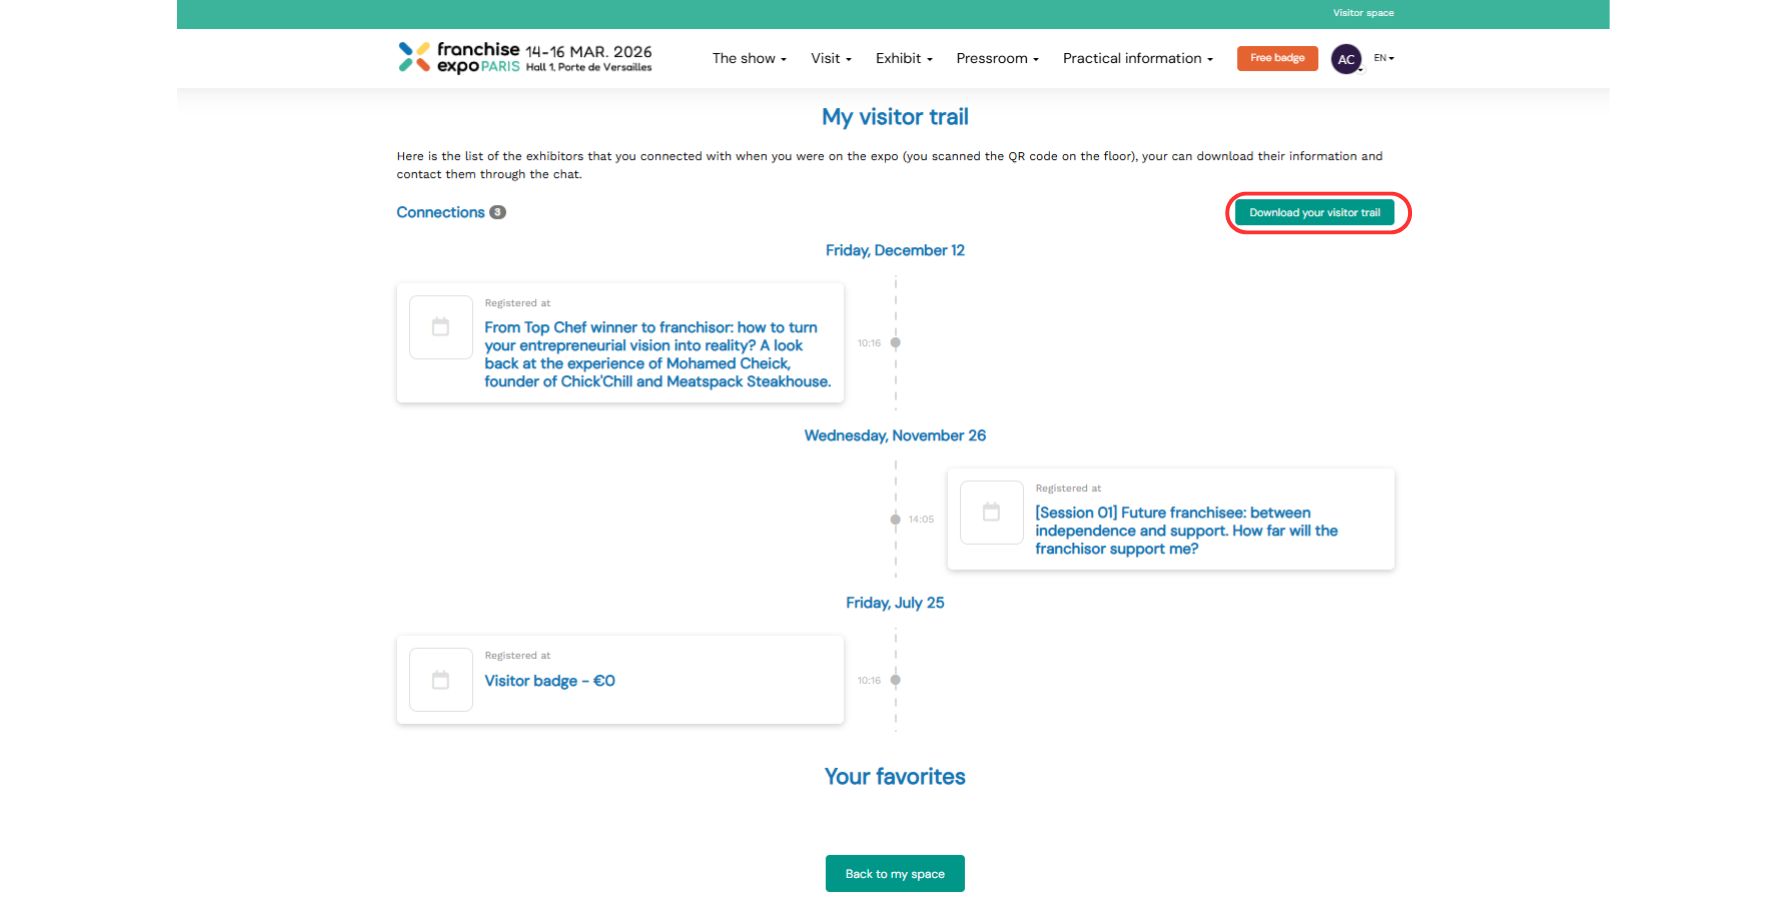Expand the Visit dropdown menu
Image resolution: width=1787 pixels, height=912 pixels.
[x=830, y=58]
